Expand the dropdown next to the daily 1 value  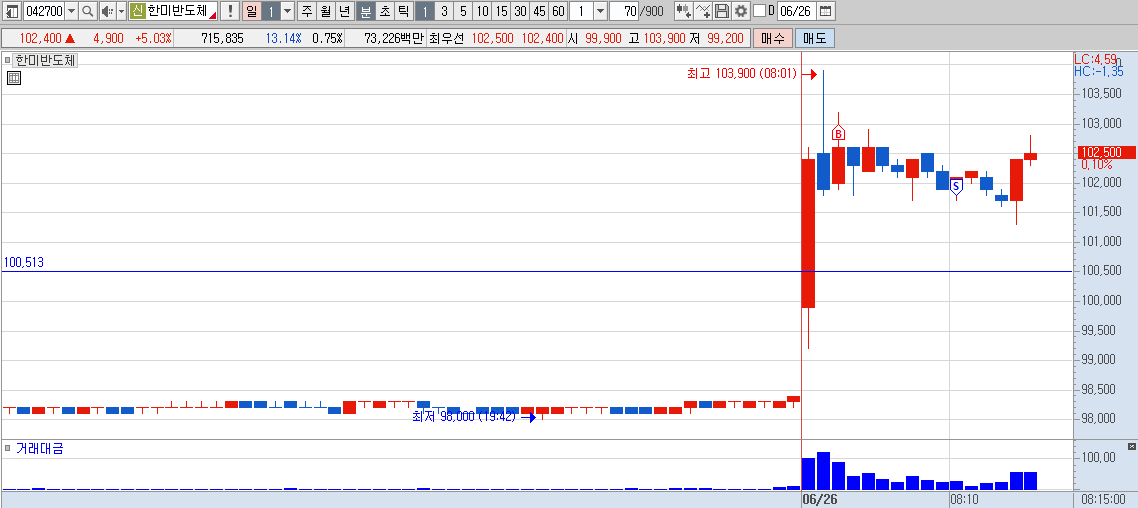287,11
